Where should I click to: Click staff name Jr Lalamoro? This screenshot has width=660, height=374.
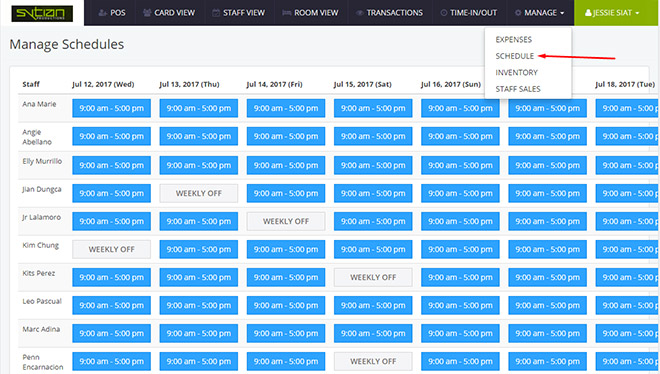(x=41, y=217)
